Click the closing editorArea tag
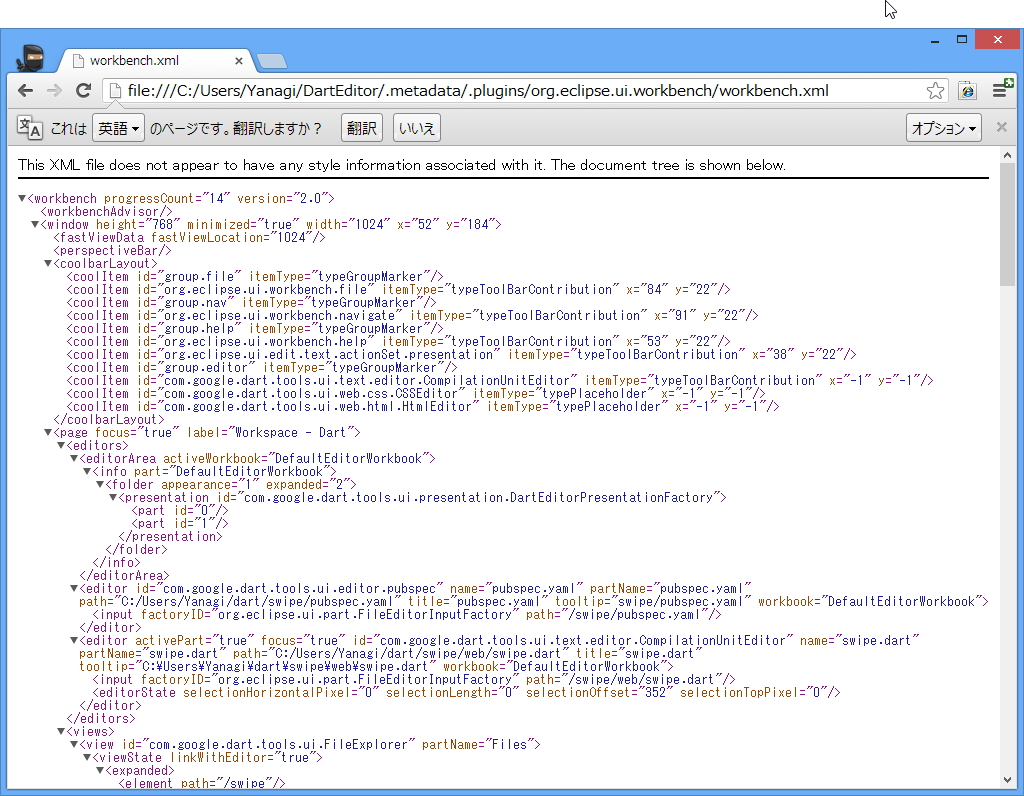Viewport: 1024px width, 796px height. point(124,576)
